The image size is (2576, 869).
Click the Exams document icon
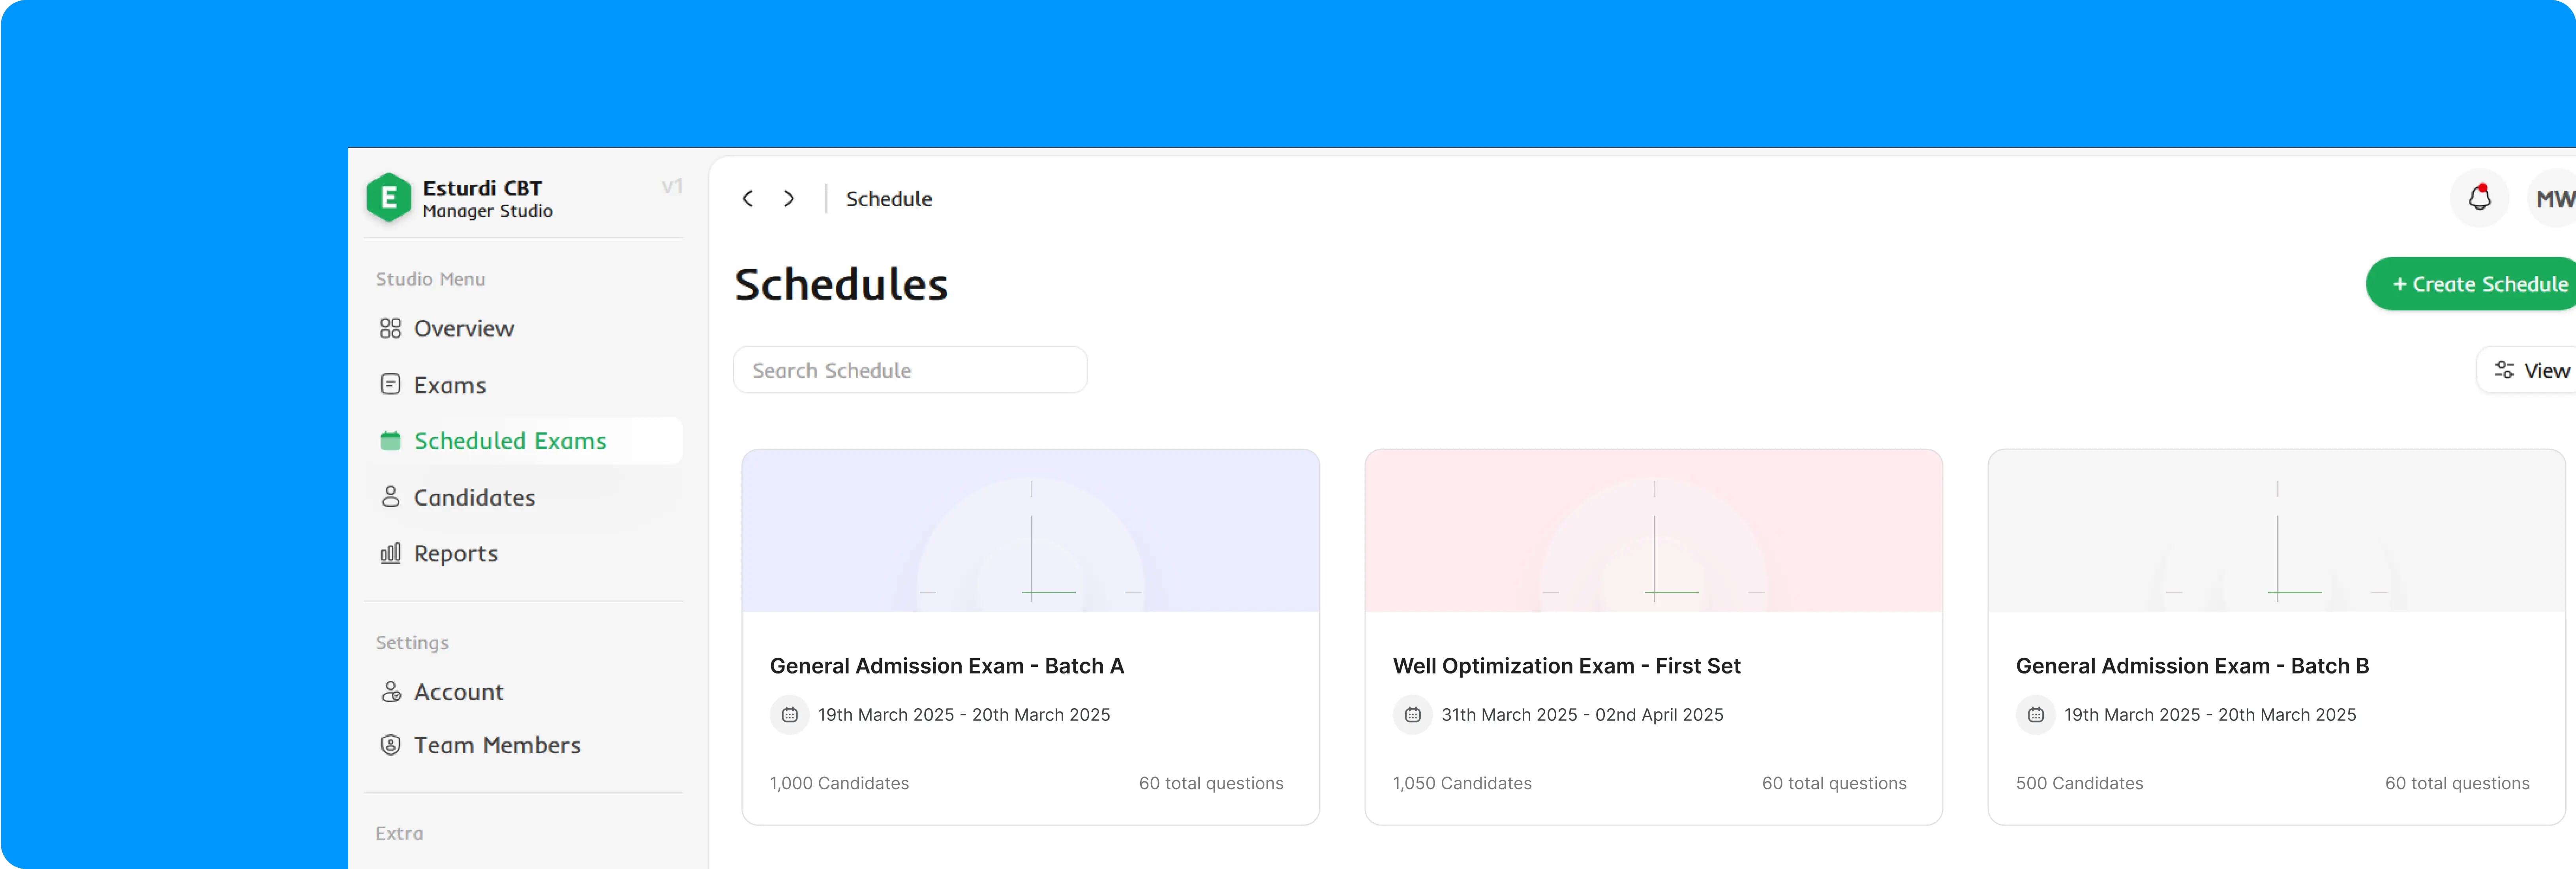(390, 384)
